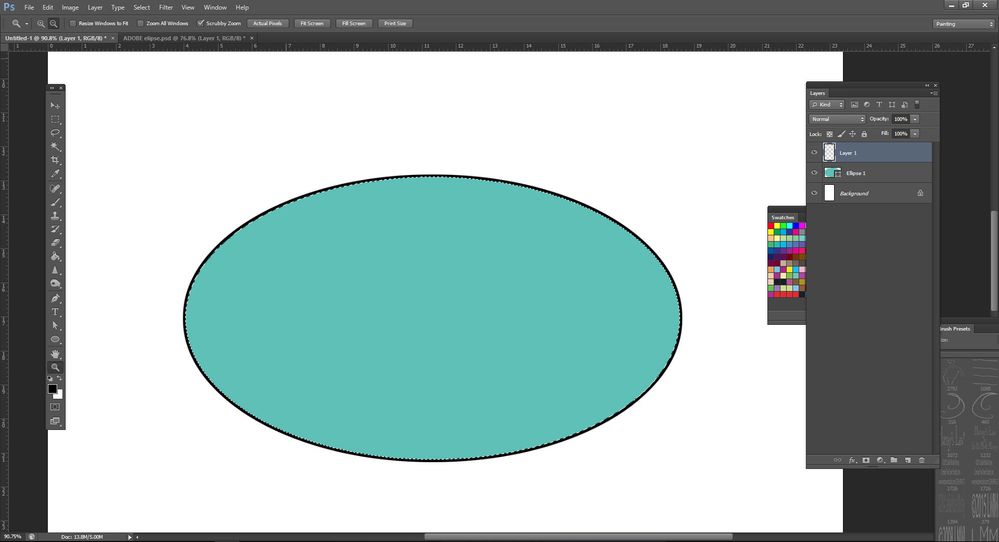Add a layer mask
999x542 pixels.
tap(866, 460)
